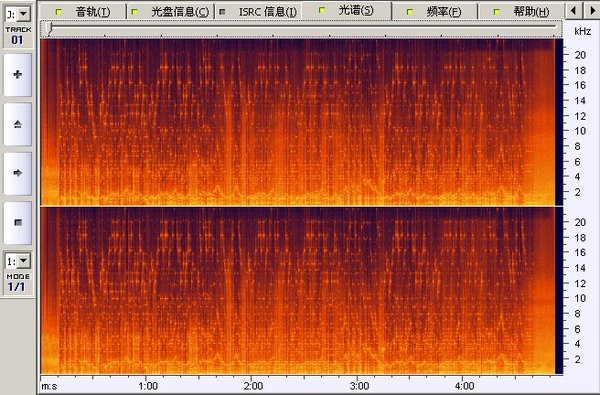The width and height of the screenshot is (600, 395).
Task: Switch to the 频率(F) tab
Action: 435,11
